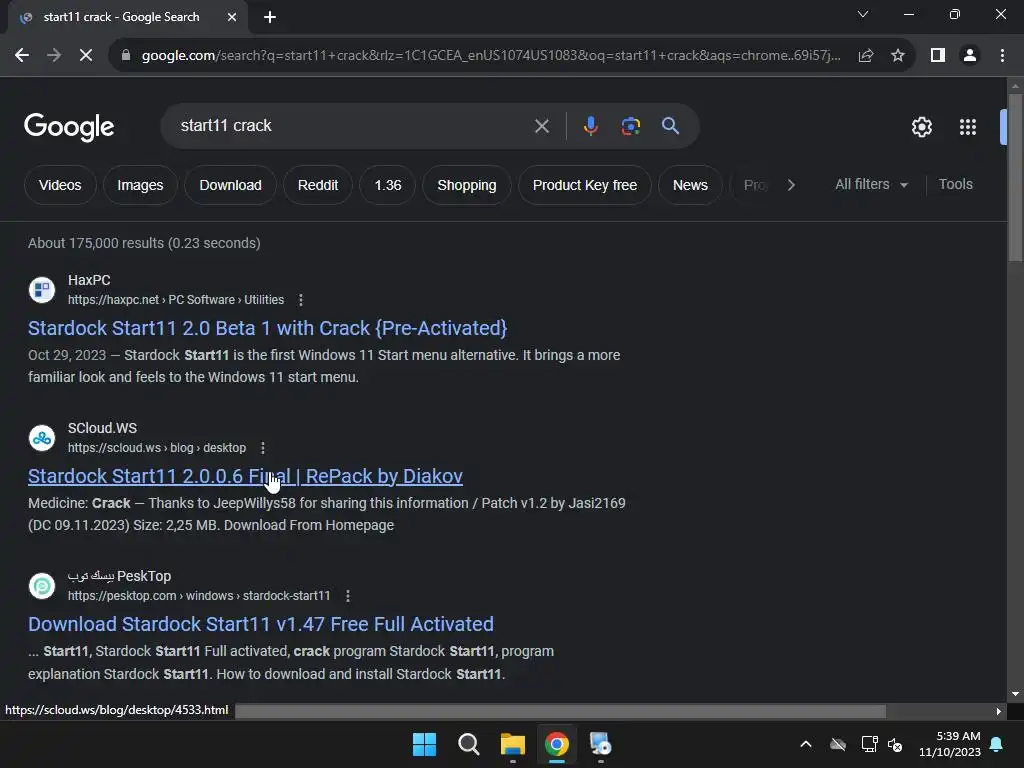This screenshot has height=768, width=1024.
Task: Open the RePack by Diakov result
Action: point(246,477)
